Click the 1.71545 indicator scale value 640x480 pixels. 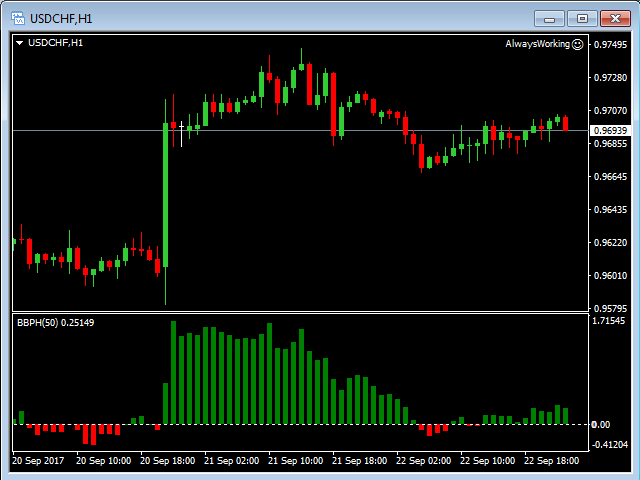609,321
